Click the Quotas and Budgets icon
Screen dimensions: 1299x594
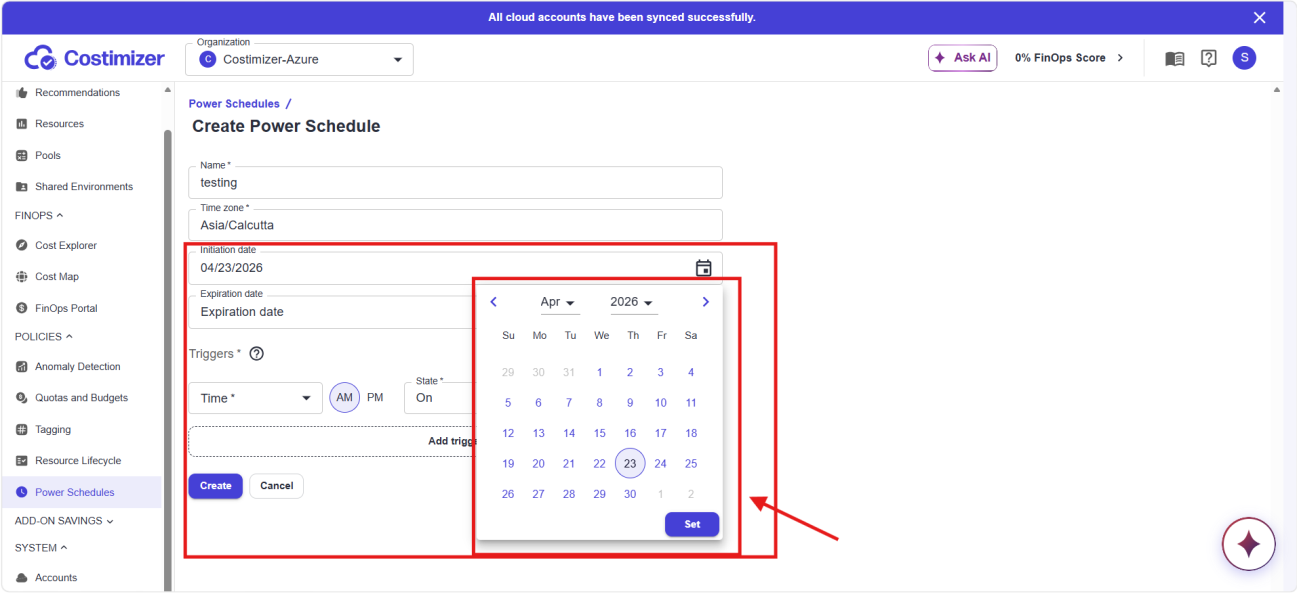(22, 398)
